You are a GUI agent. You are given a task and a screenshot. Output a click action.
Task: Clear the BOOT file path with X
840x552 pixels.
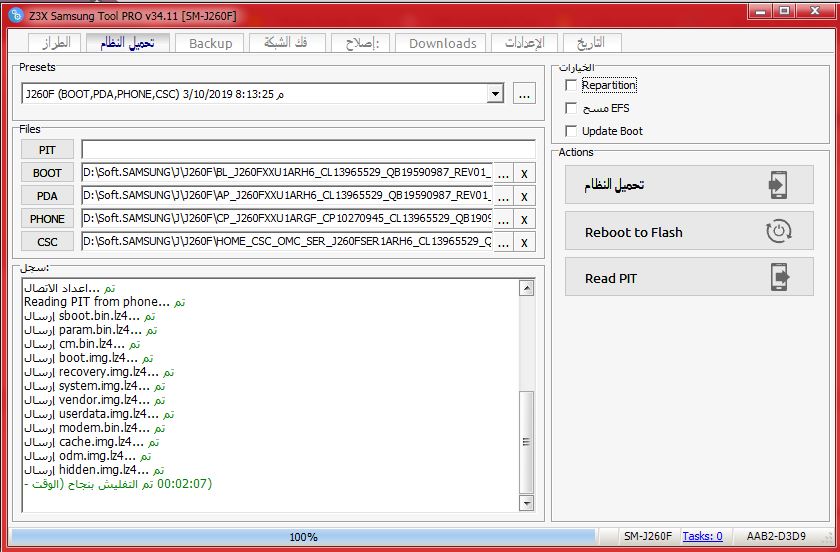(524, 174)
